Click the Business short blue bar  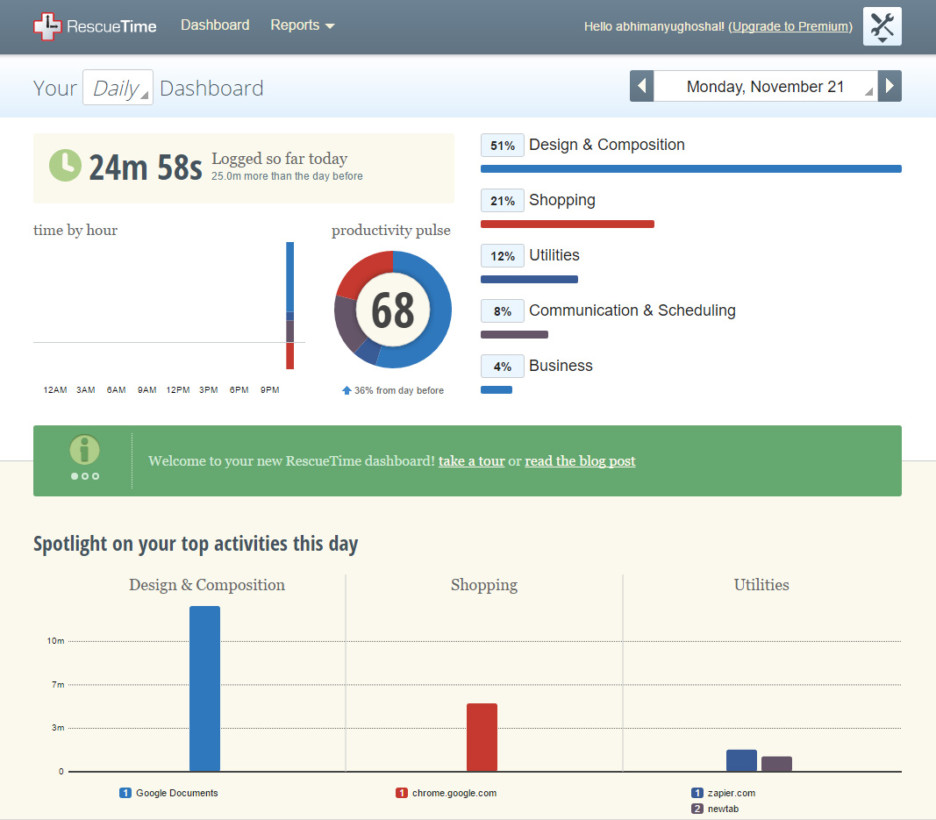point(496,390)
